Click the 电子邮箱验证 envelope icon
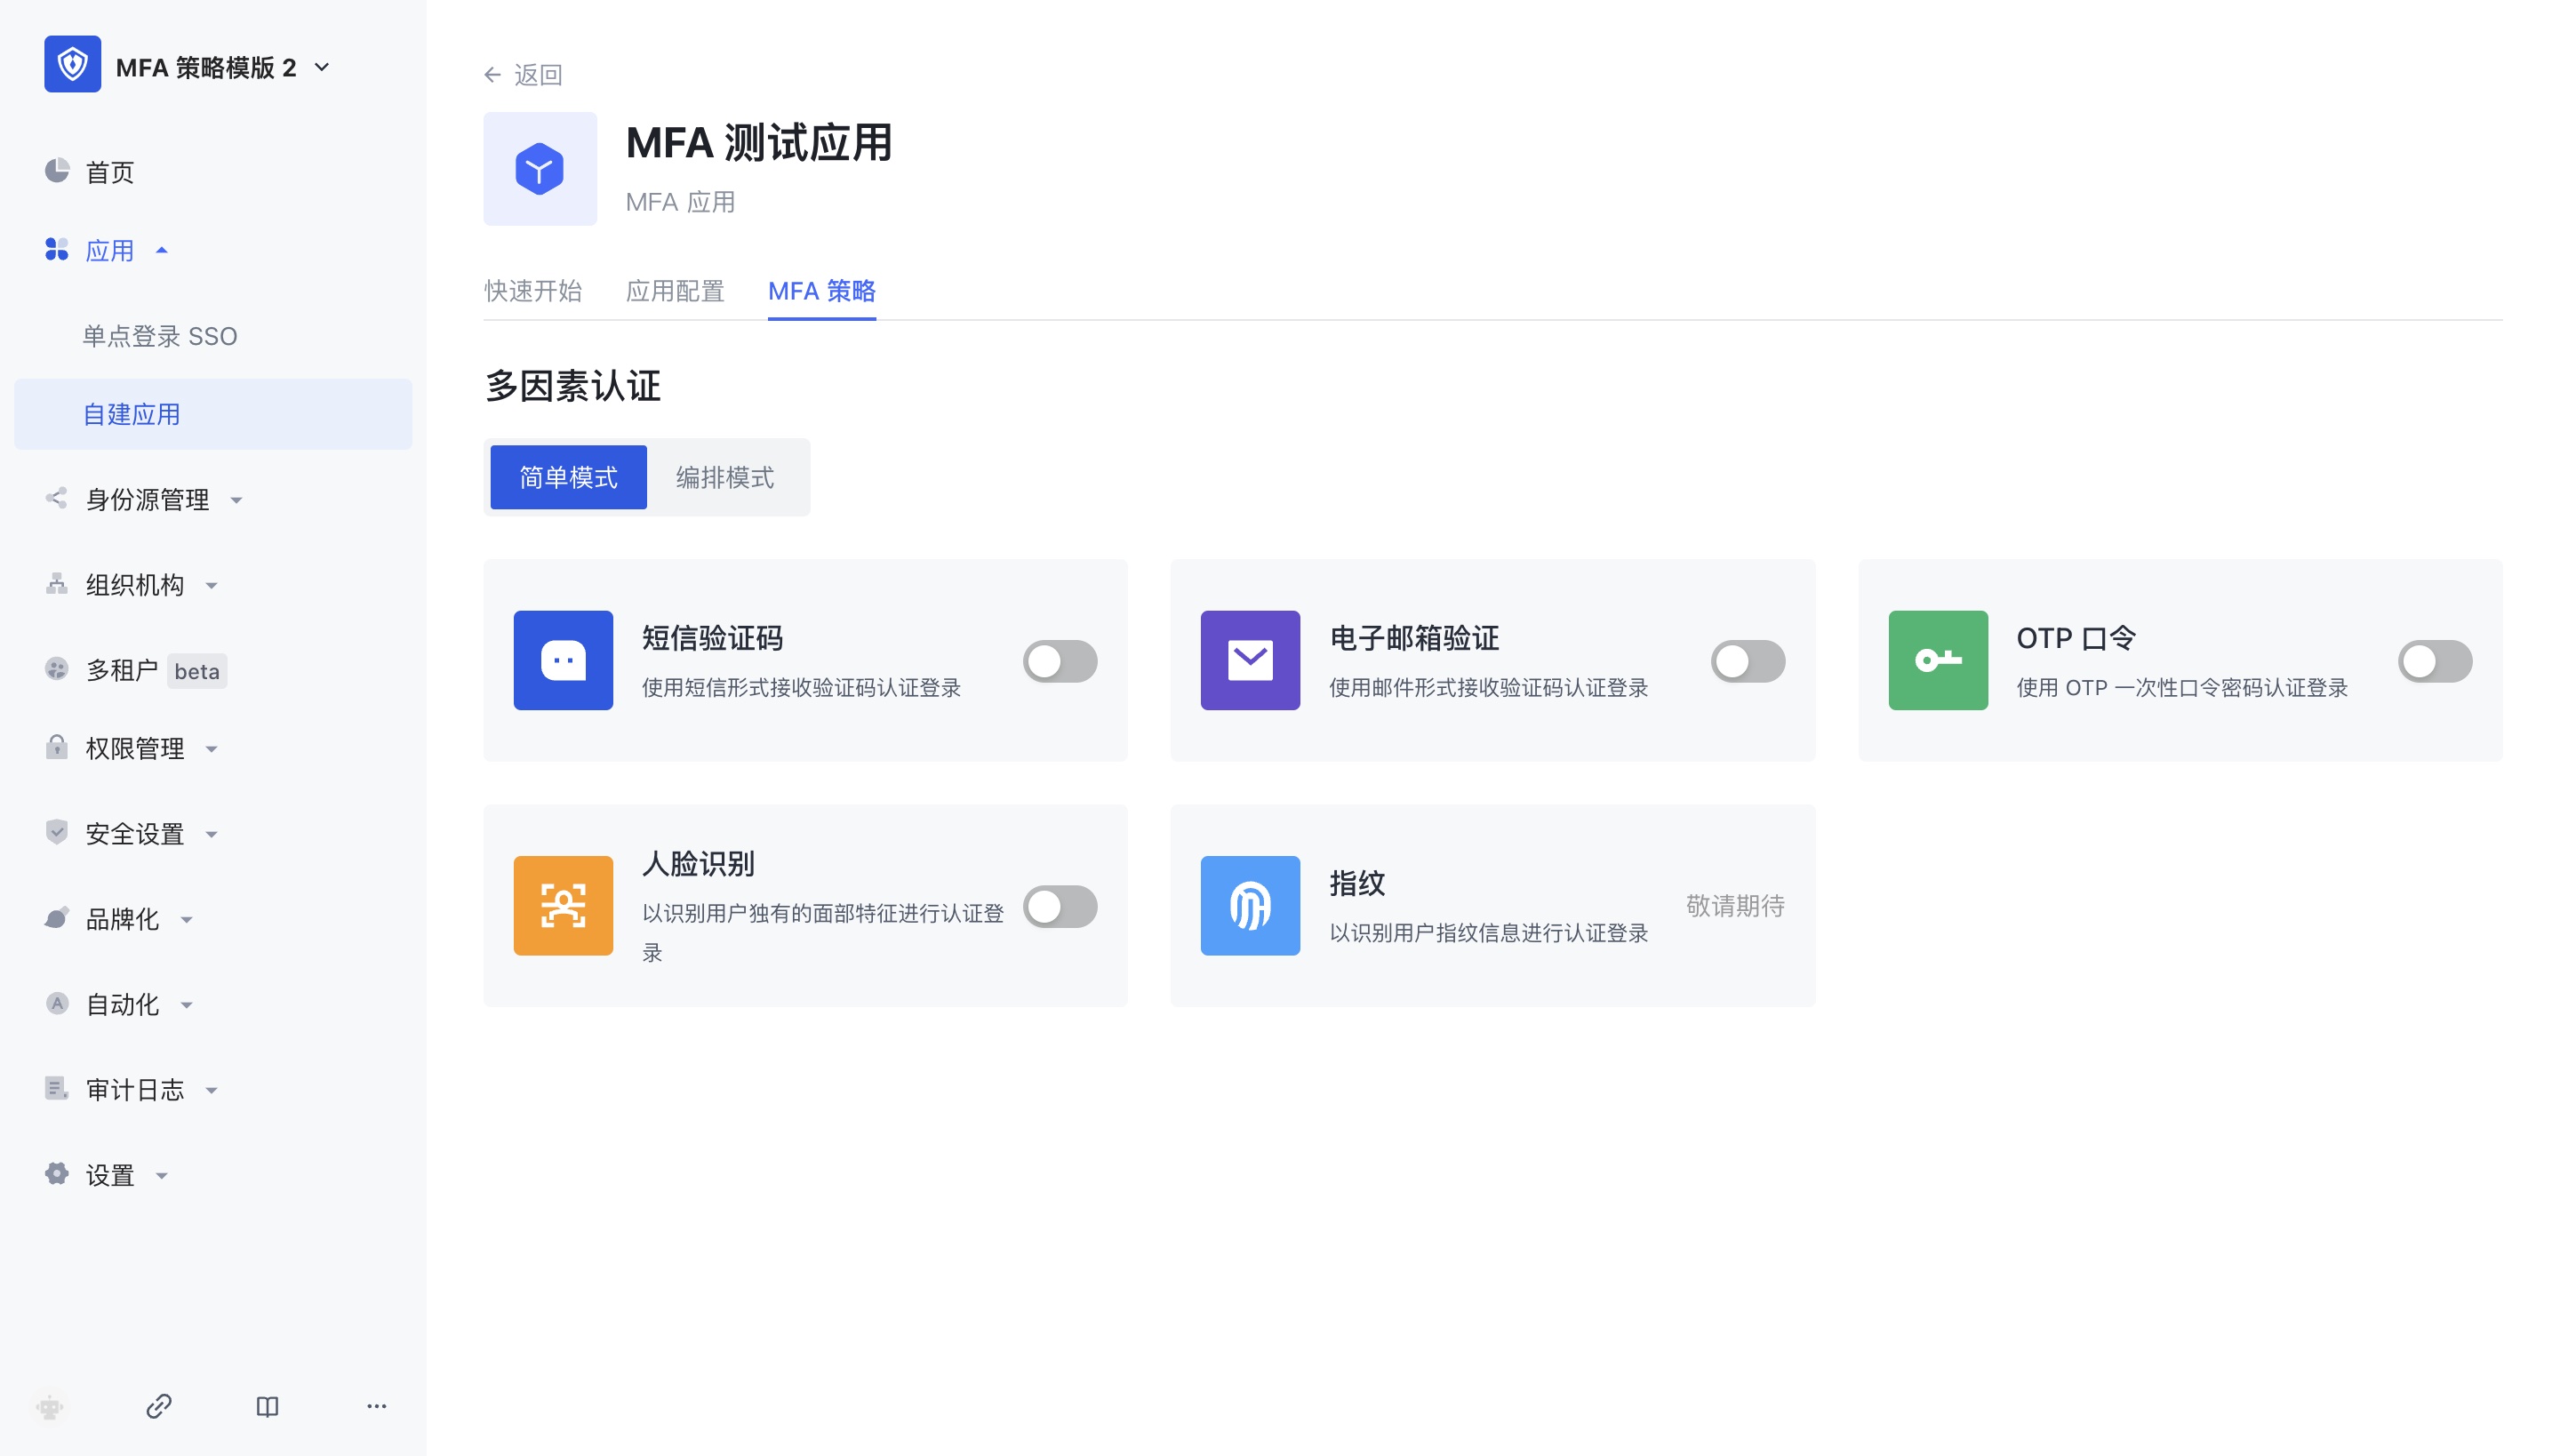Screen dimensions: 2560x1456 point(1249,660)
